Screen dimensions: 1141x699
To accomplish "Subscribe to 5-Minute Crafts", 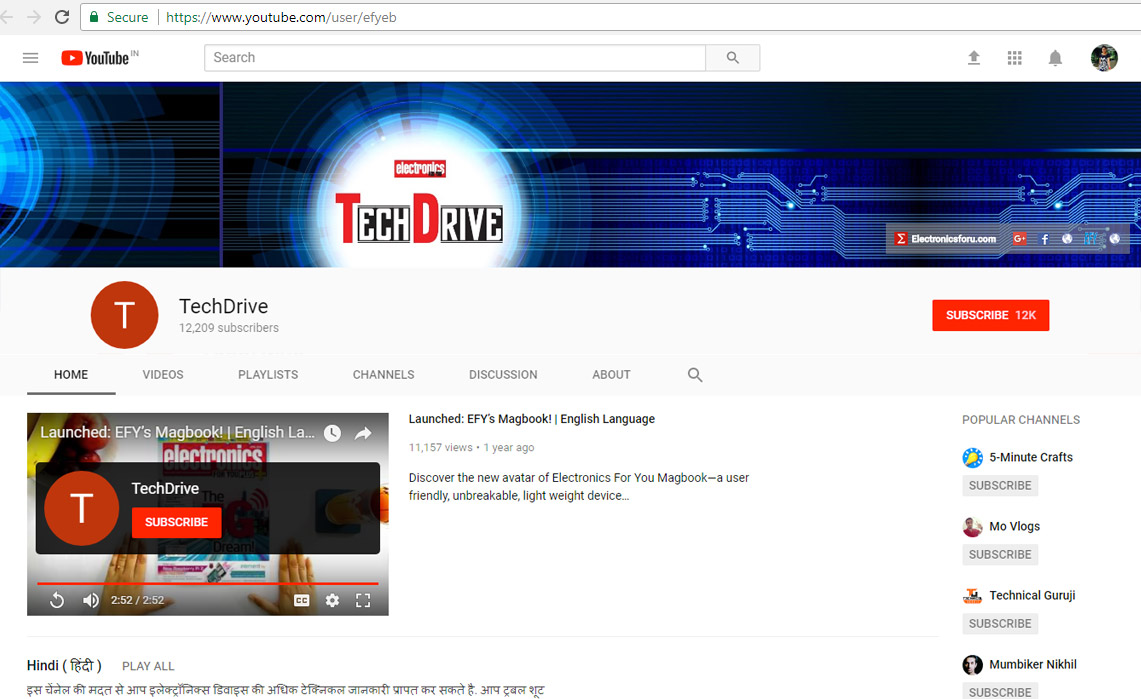I will click(x=1000, y=485).
